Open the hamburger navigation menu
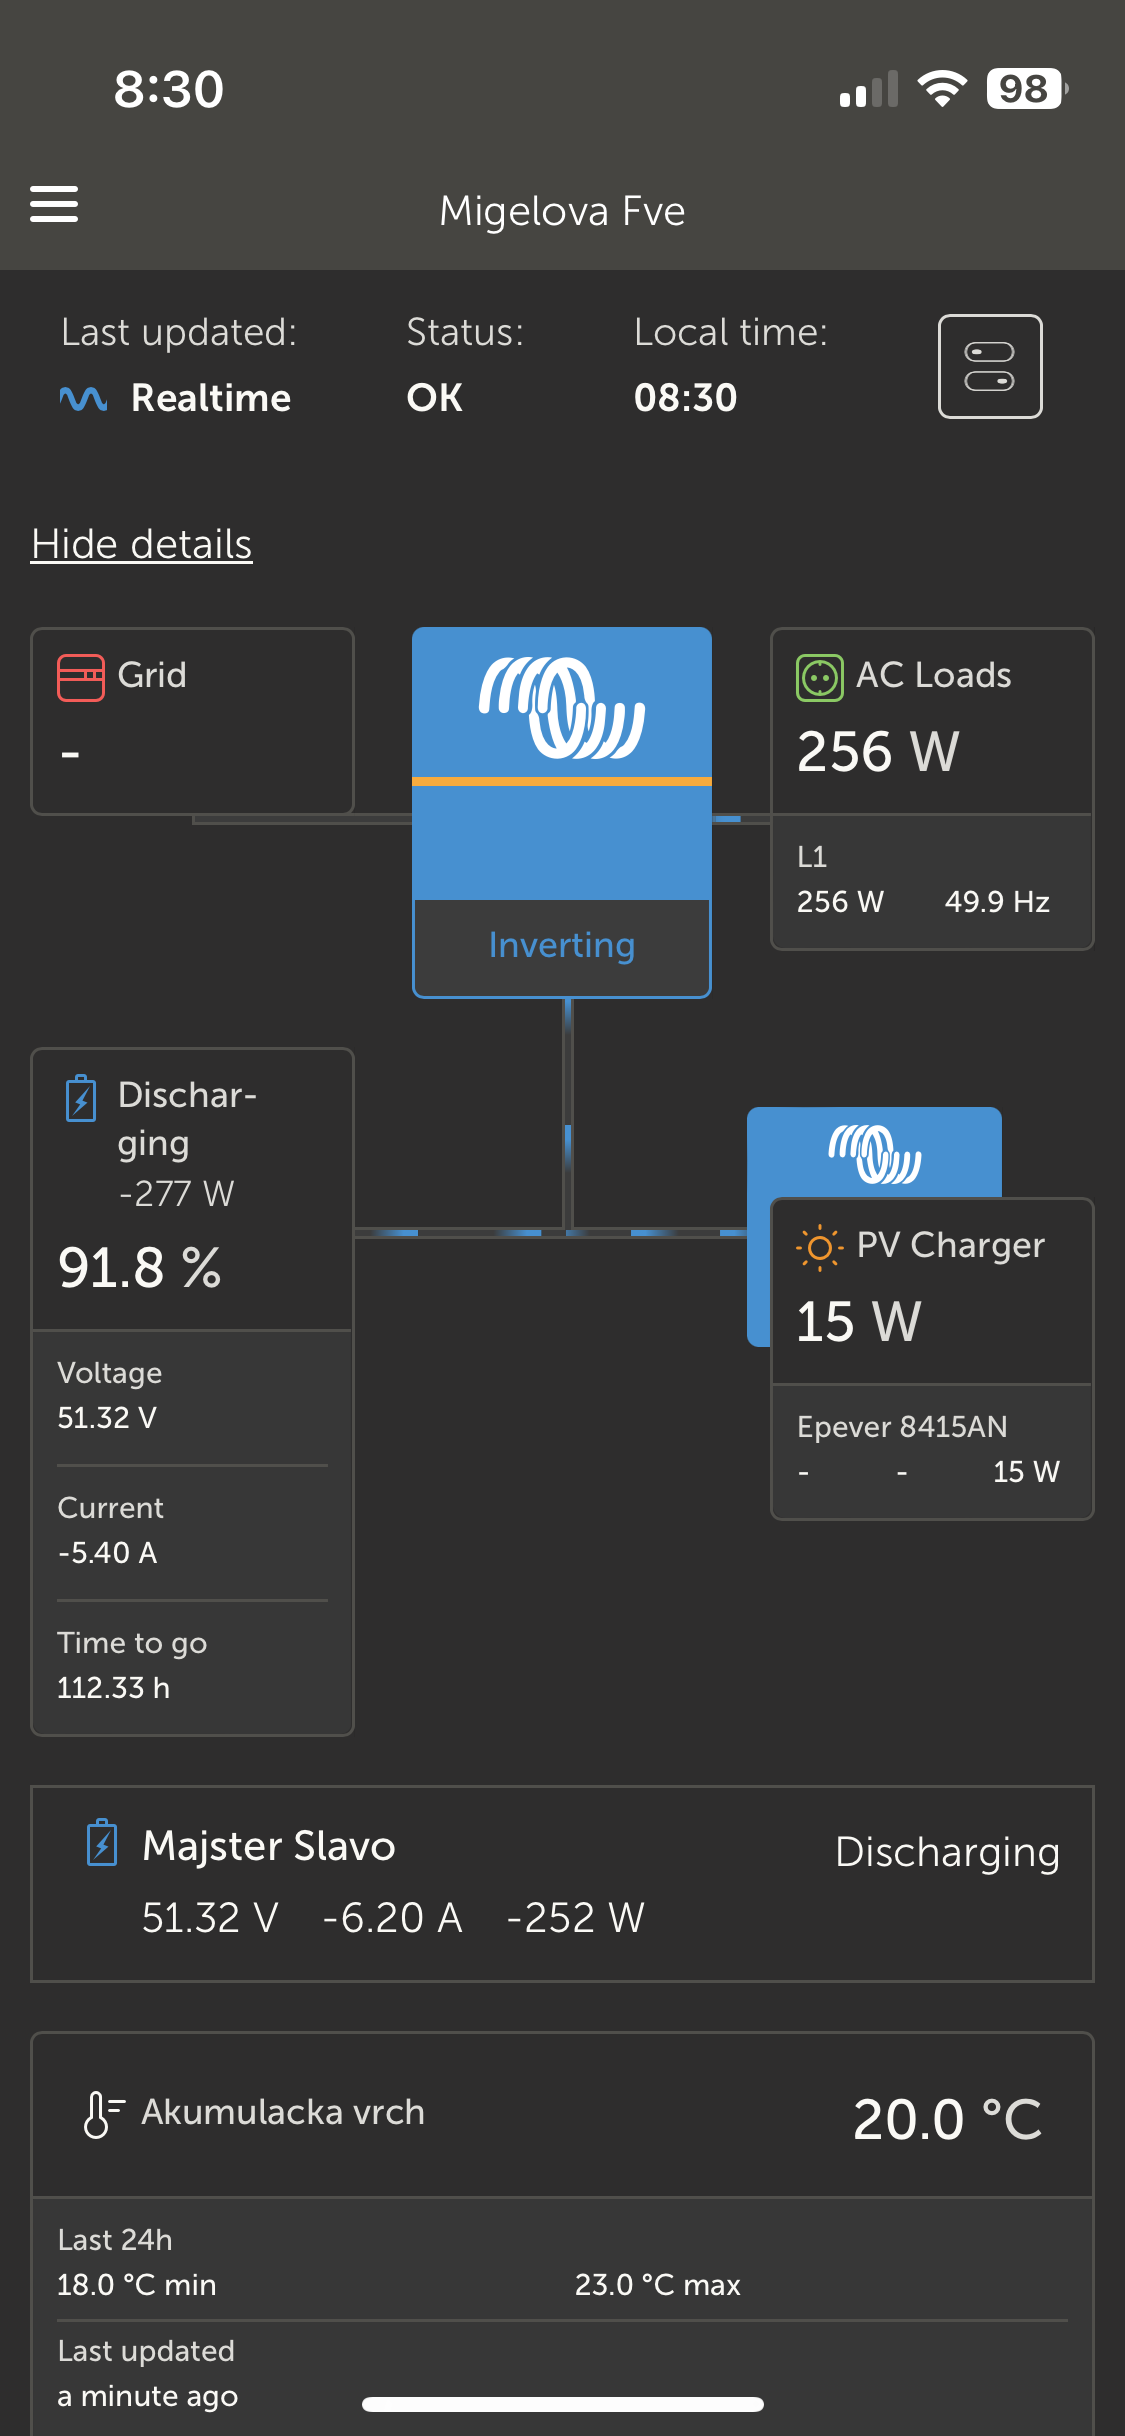This screenshot has width=1125, height=2436. coord(54,204)
